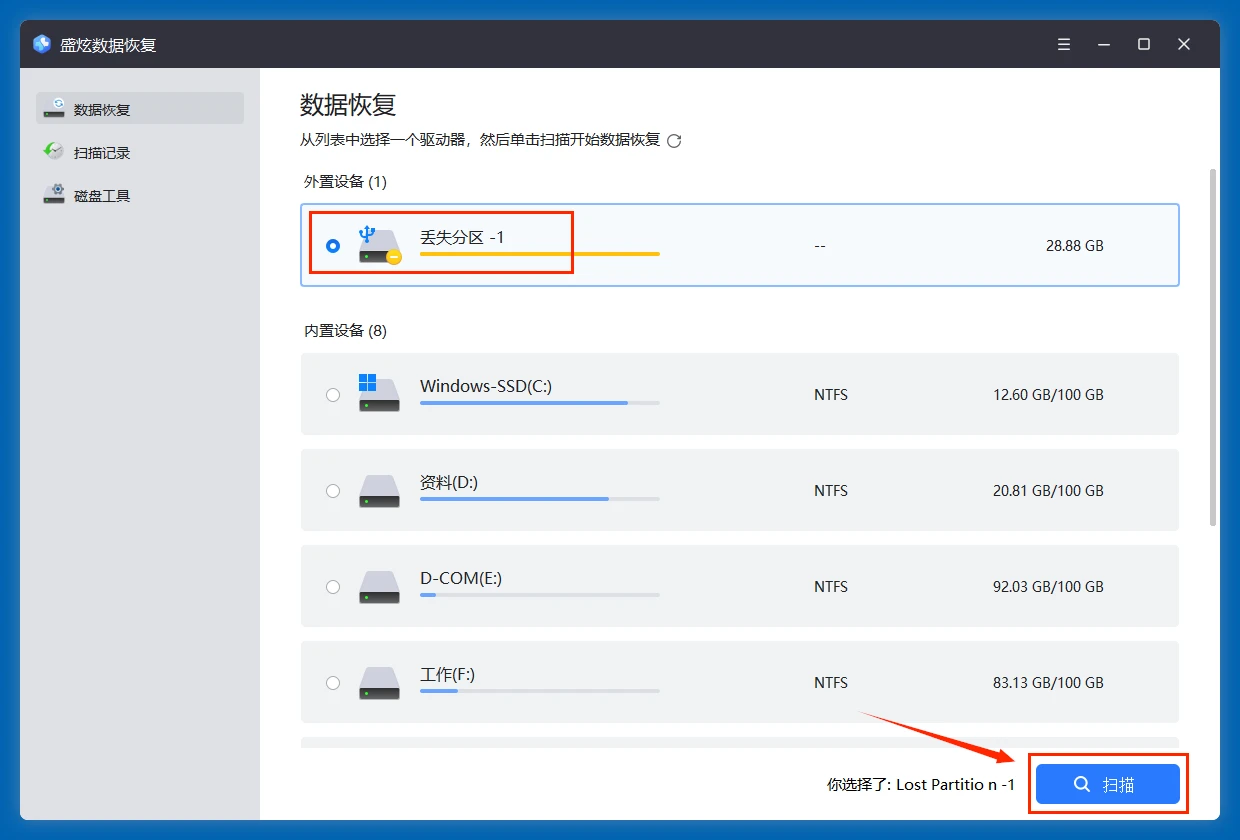Image resolution: width=1240 pixels, height=840 pixels.
Task: Click the USB drive icon of 丢失分区 -1
Action: [379, 245]
